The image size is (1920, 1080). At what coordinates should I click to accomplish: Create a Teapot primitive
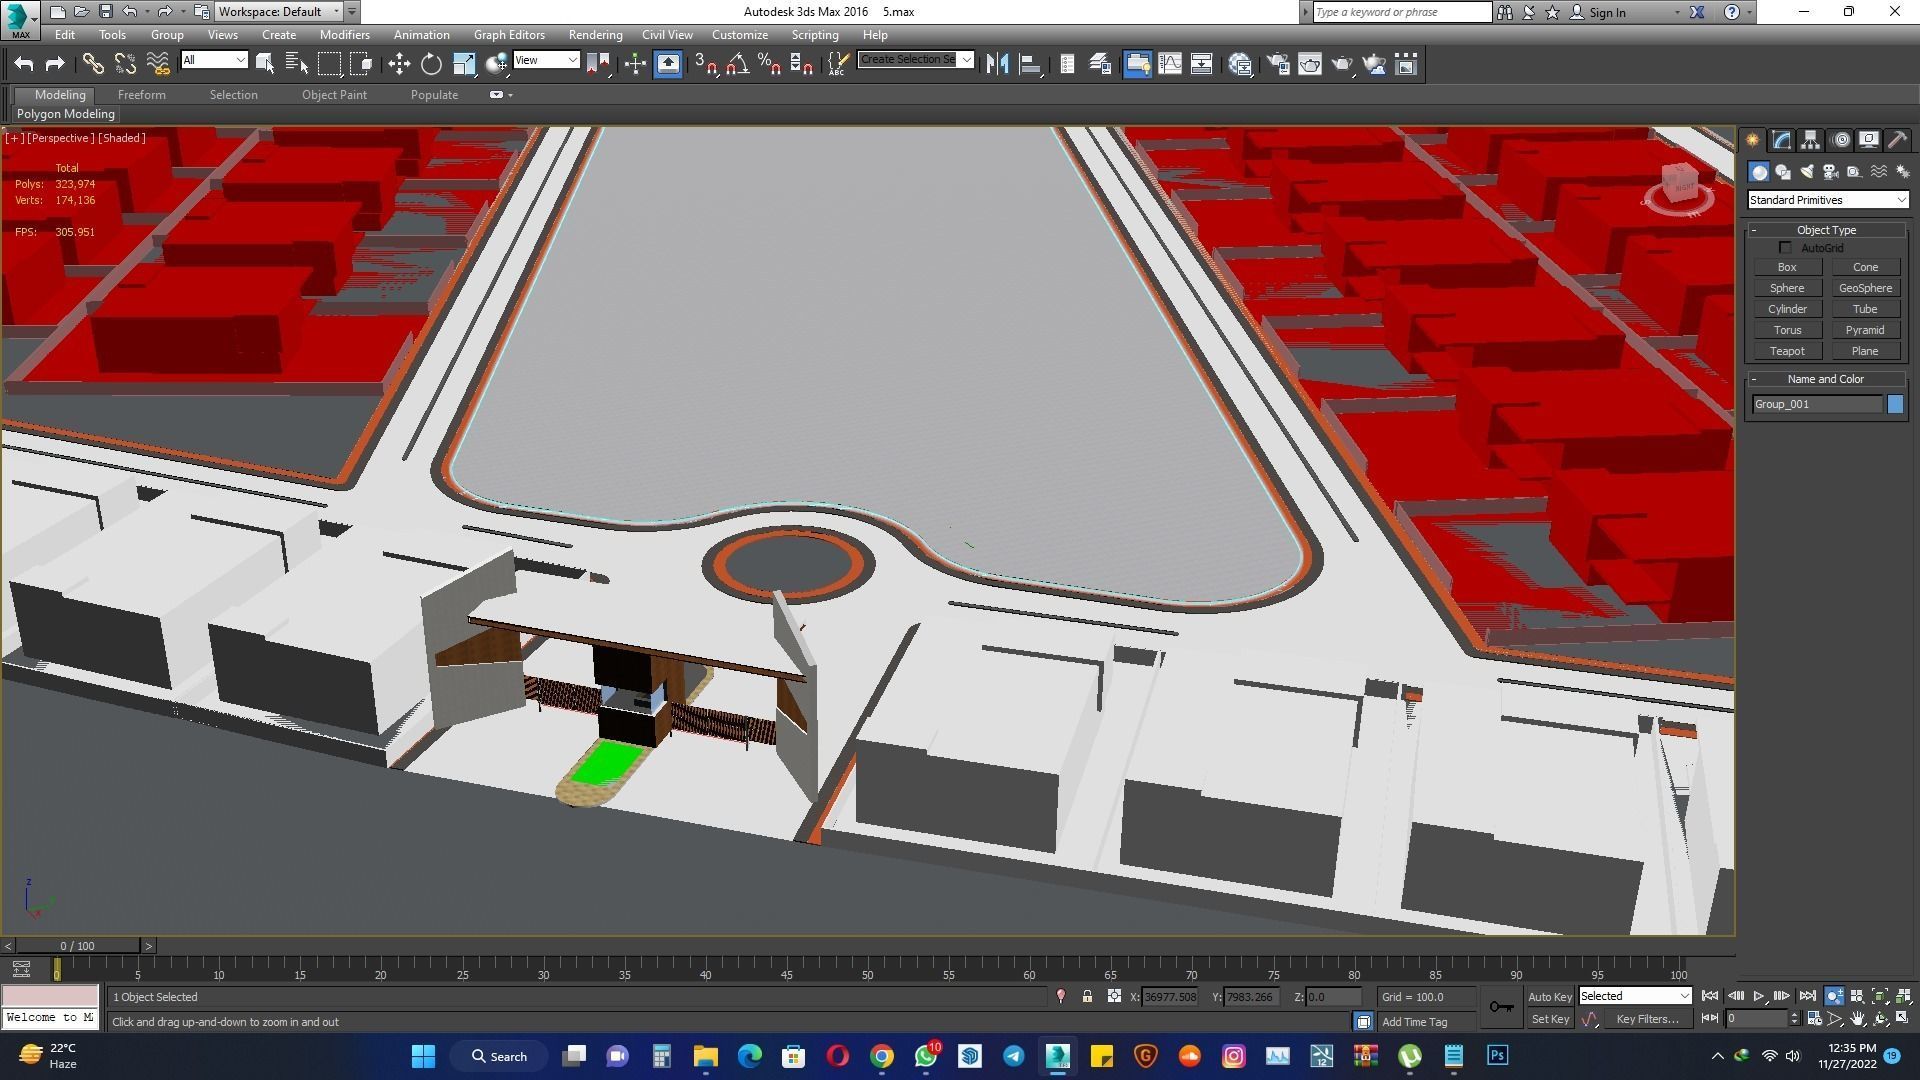1788,351
